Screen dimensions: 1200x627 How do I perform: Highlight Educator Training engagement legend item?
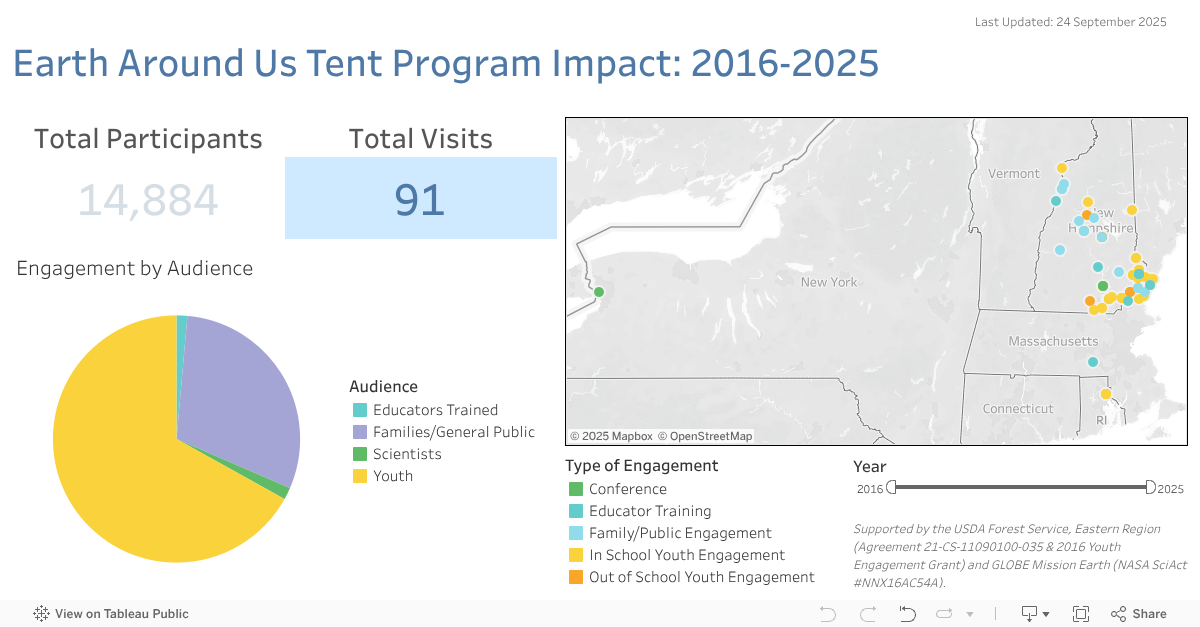pyautogui.click(x=640, y=511)
